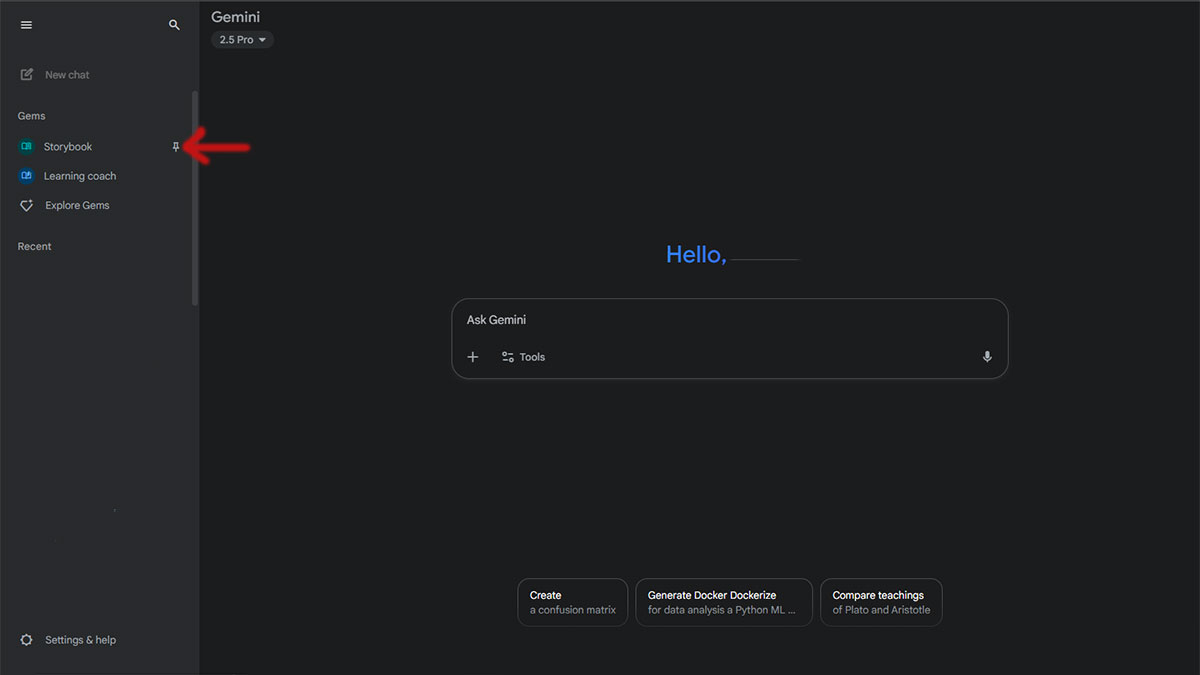Focus the Ask Gemini input field
The image size is (1200, 675).
pos(729,320)
